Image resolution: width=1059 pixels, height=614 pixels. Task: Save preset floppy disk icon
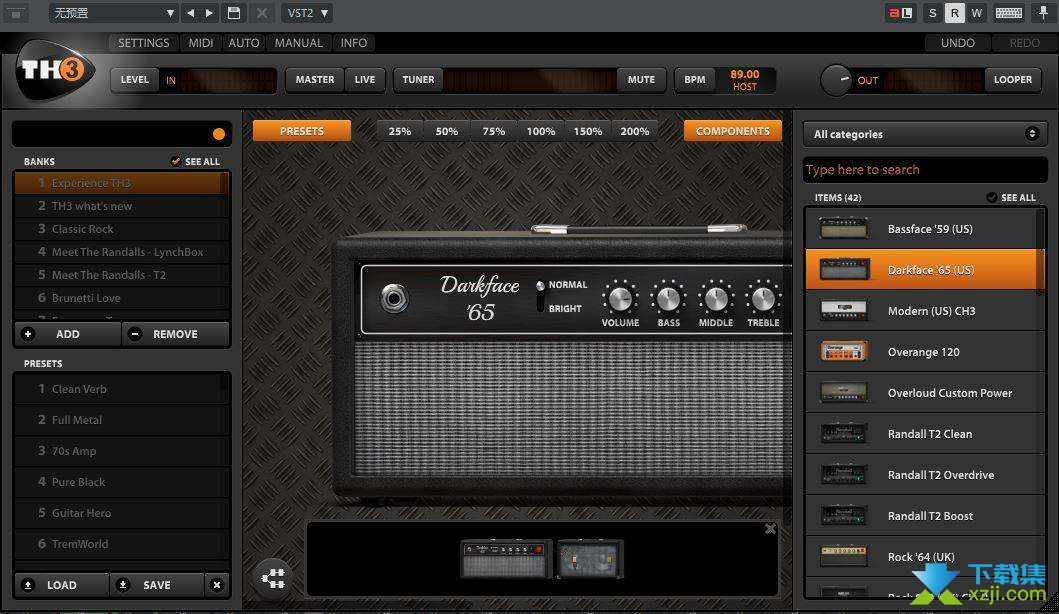coord(234,13)
